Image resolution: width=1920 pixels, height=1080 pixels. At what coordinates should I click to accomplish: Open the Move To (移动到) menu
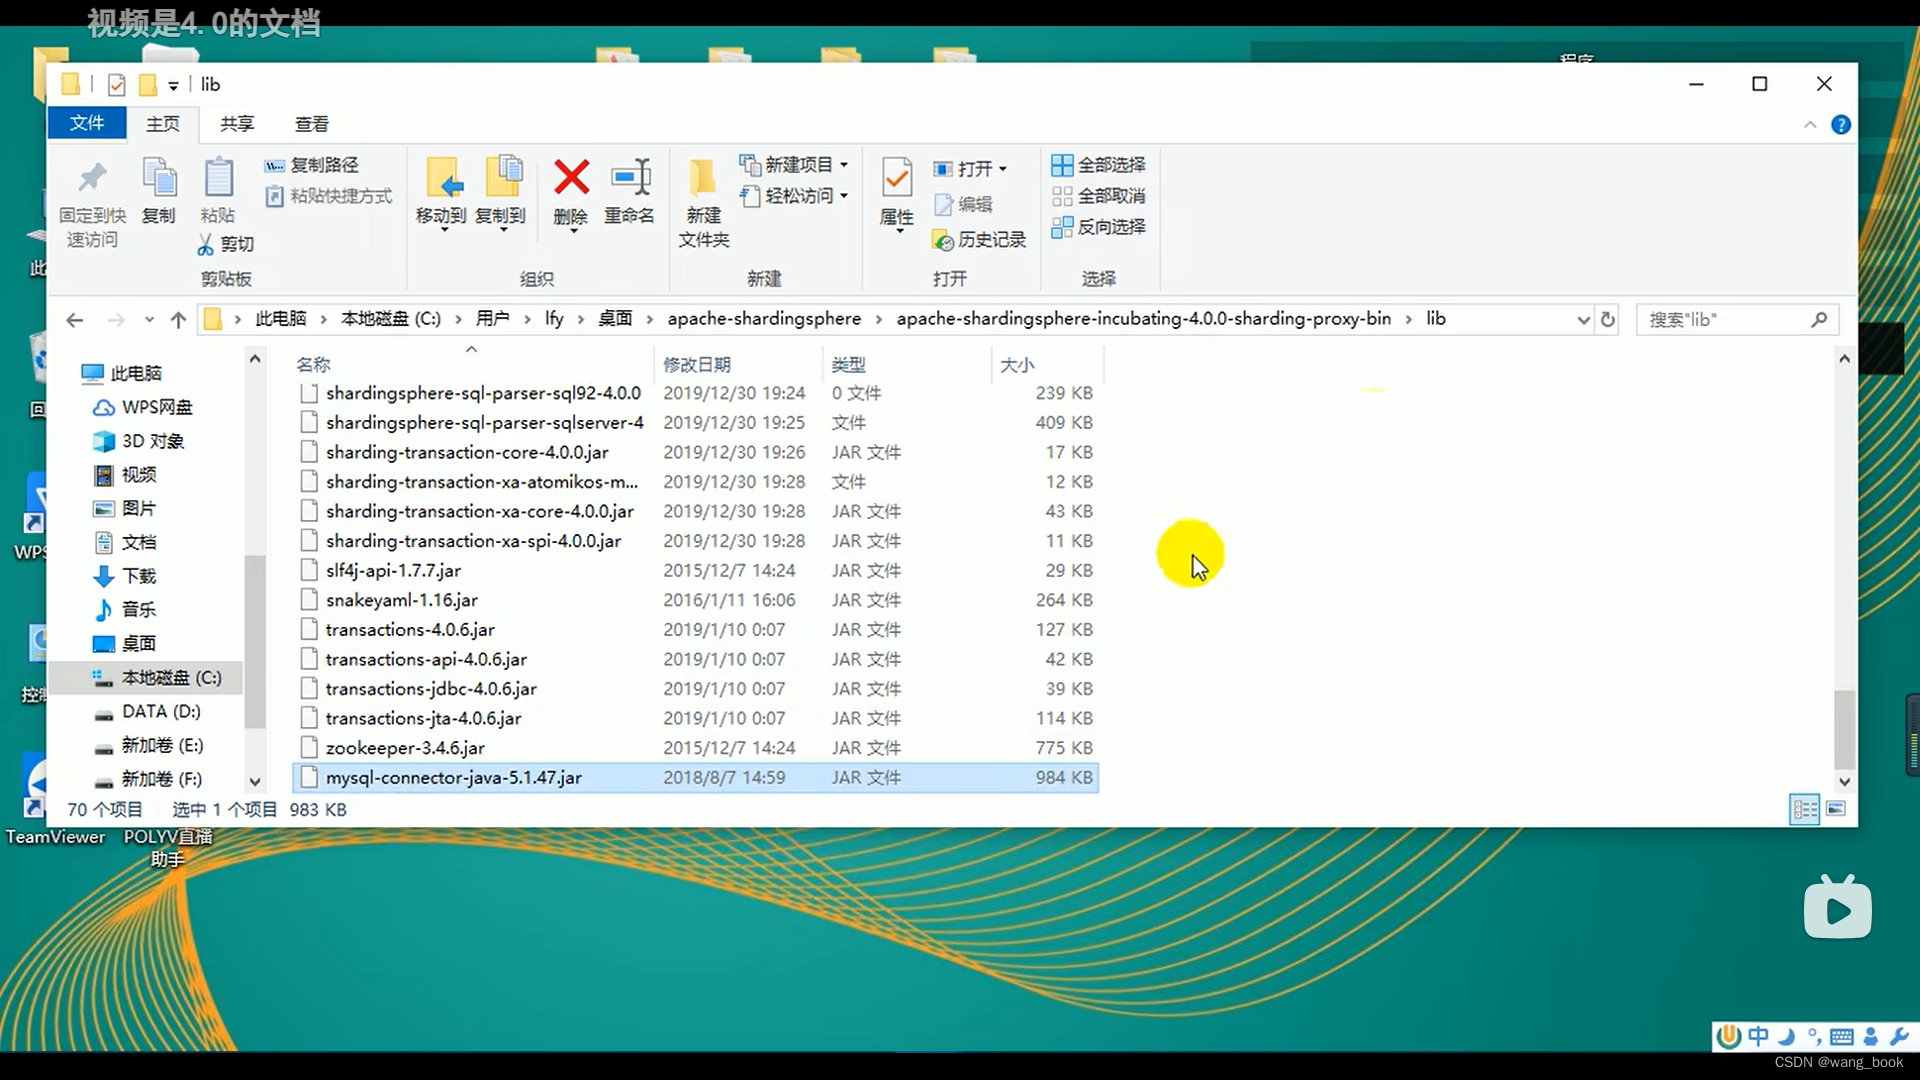pyautogui.click(x=441, y=195)
